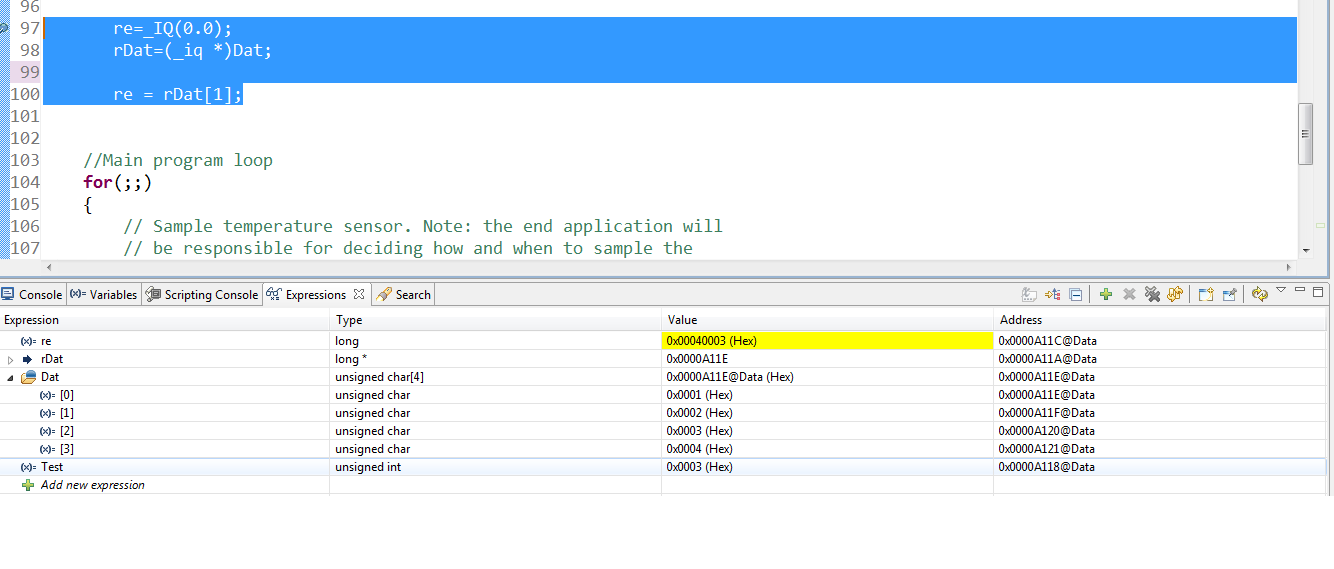
Task: Click line number 104 in editor gutter
Action: 25,182
